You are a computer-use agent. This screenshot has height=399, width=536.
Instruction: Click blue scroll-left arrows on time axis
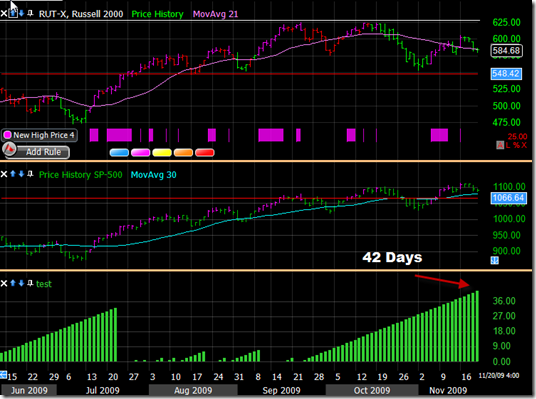click(x=3, y=374)
